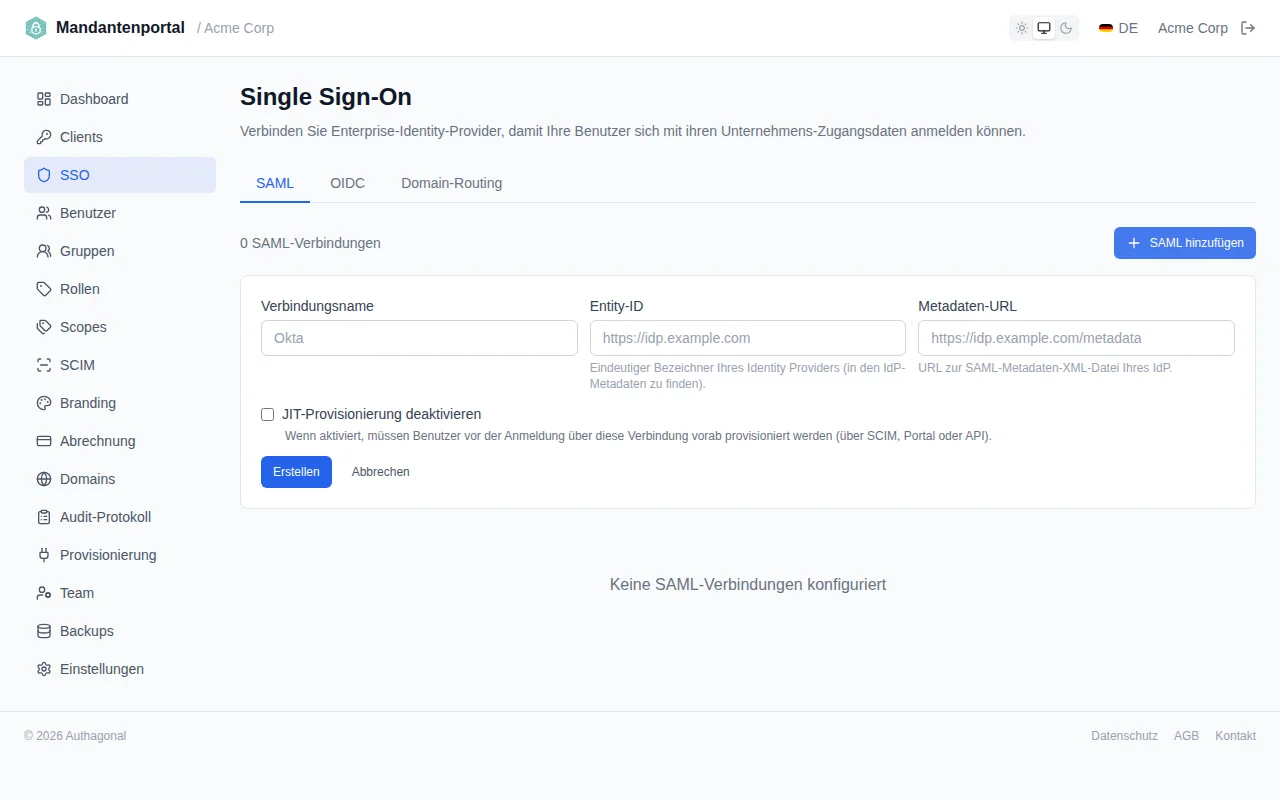Image resolution: width=1280 pixels, height=800 pixels.
Task: Switch to the SAML tab
Action: coord(275,183)
